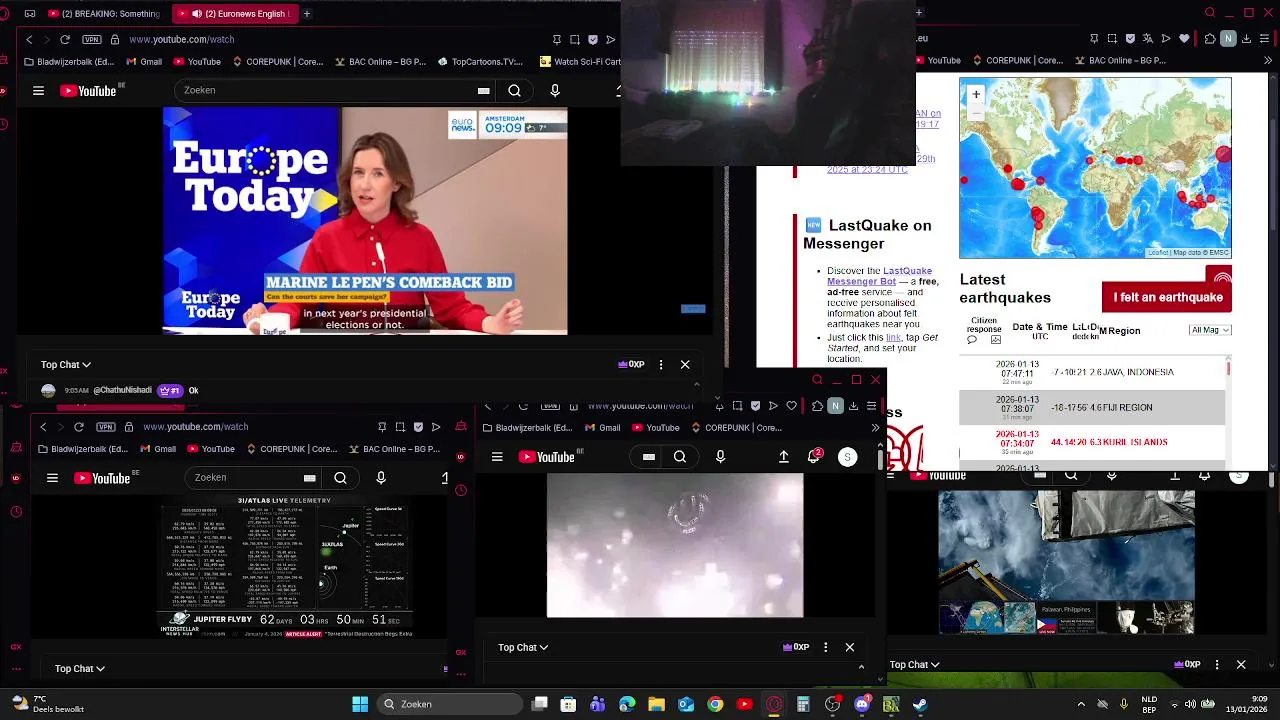Viewport: 1280px width, 720px height.
Task: Toggle the ad-blocker shield in earthquake window
Action: pyautogui.click(x=1130, y=39)
